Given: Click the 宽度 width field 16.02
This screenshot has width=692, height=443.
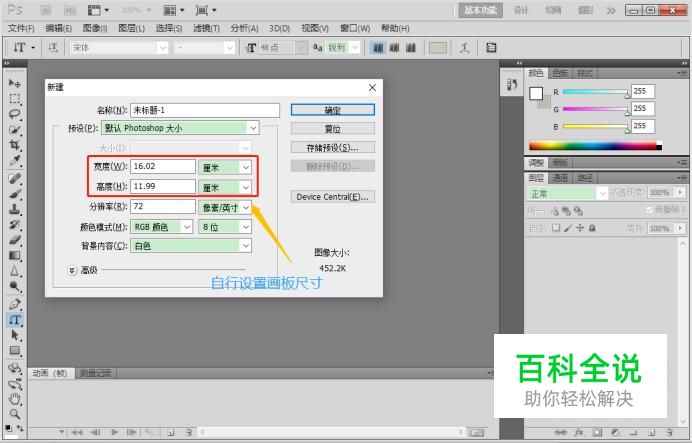Looking at the screenshot, I should pos(163,166).
